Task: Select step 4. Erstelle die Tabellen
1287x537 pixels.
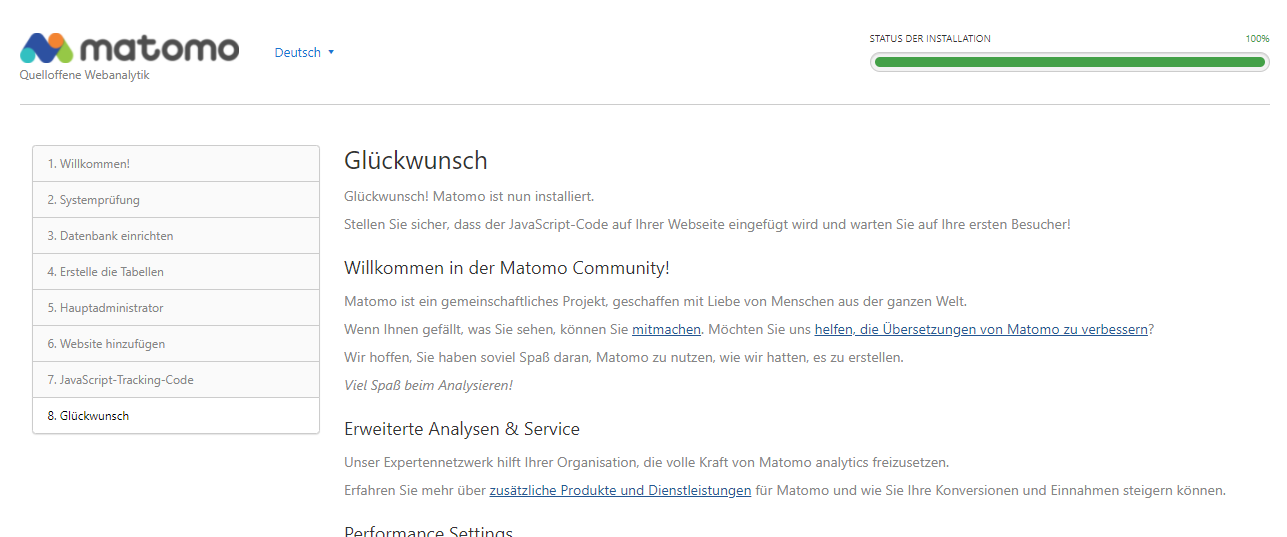Action: pyautogui.click(x=176, y=272)
